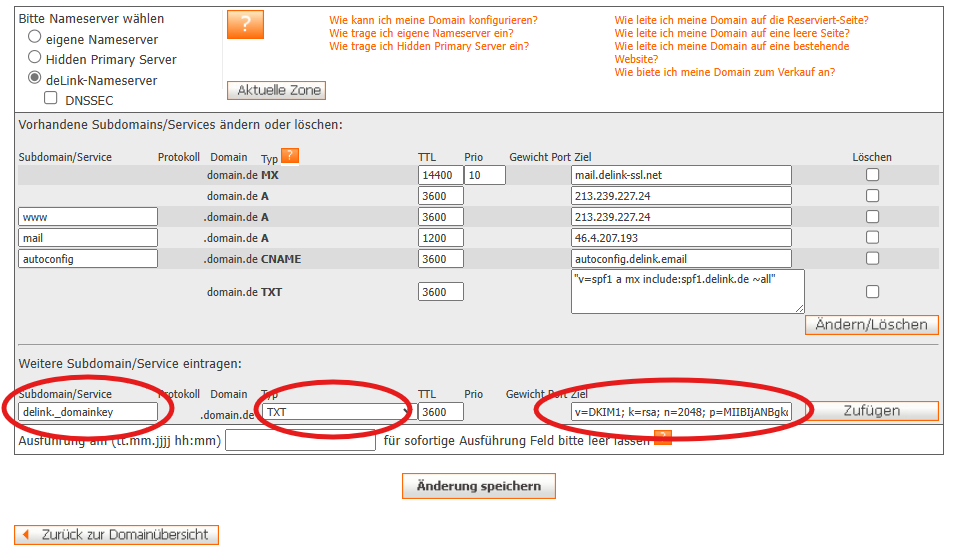Select the eigene Nameserver radio button
This screenshot has width=954, height=552.
click(x=35, y=37)
